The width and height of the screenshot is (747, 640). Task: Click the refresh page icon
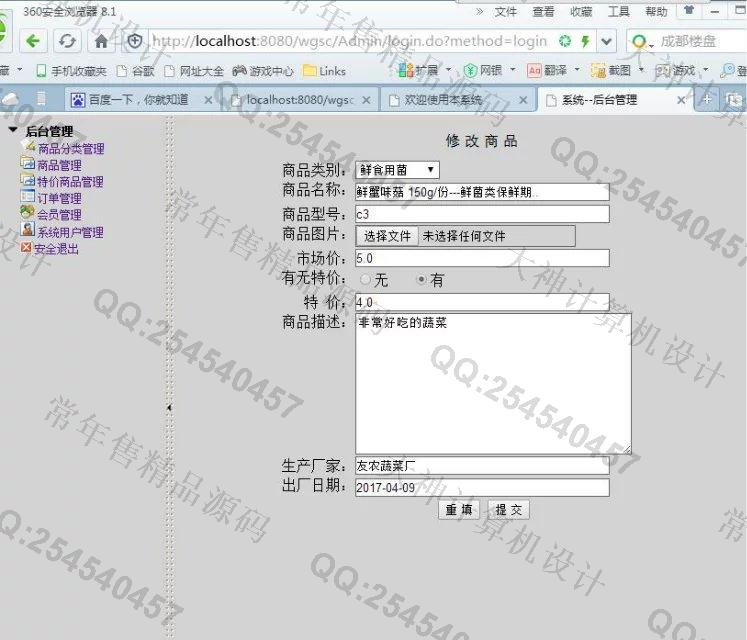(67, 42)
